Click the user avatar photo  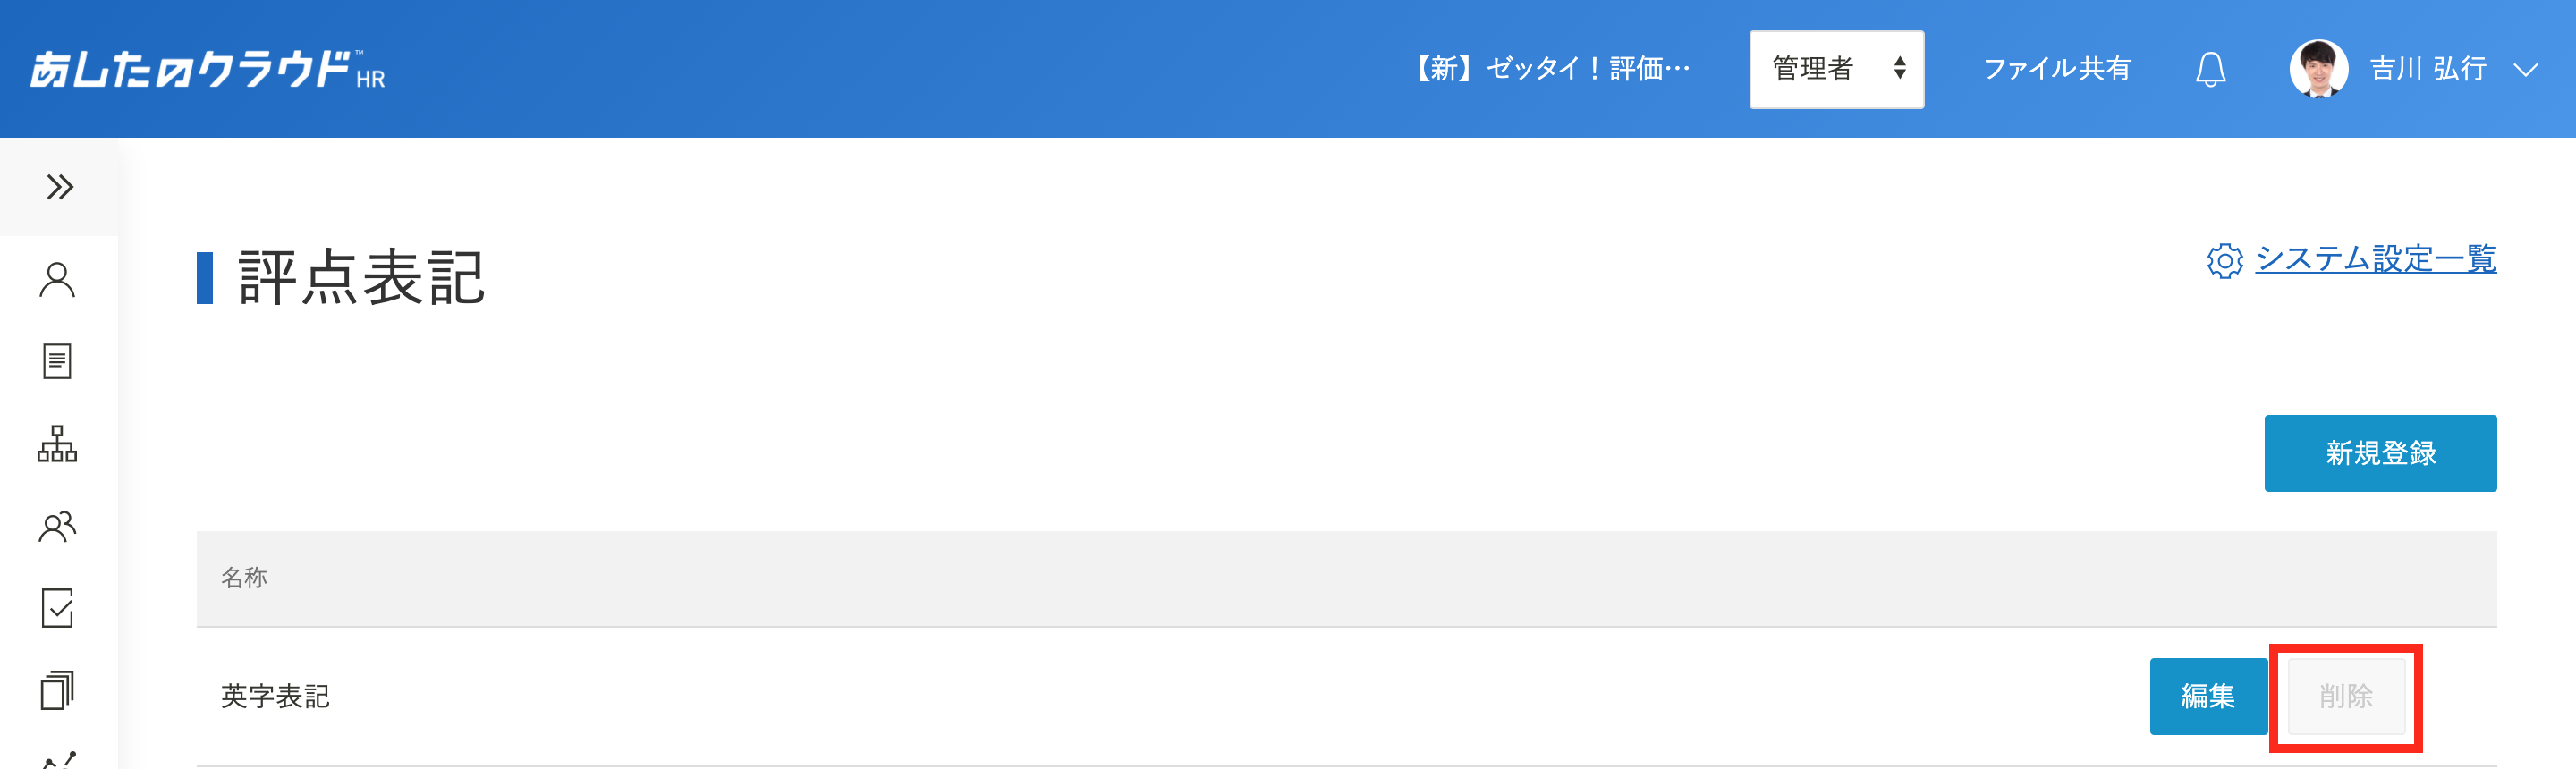click(x=2318, y=69)
